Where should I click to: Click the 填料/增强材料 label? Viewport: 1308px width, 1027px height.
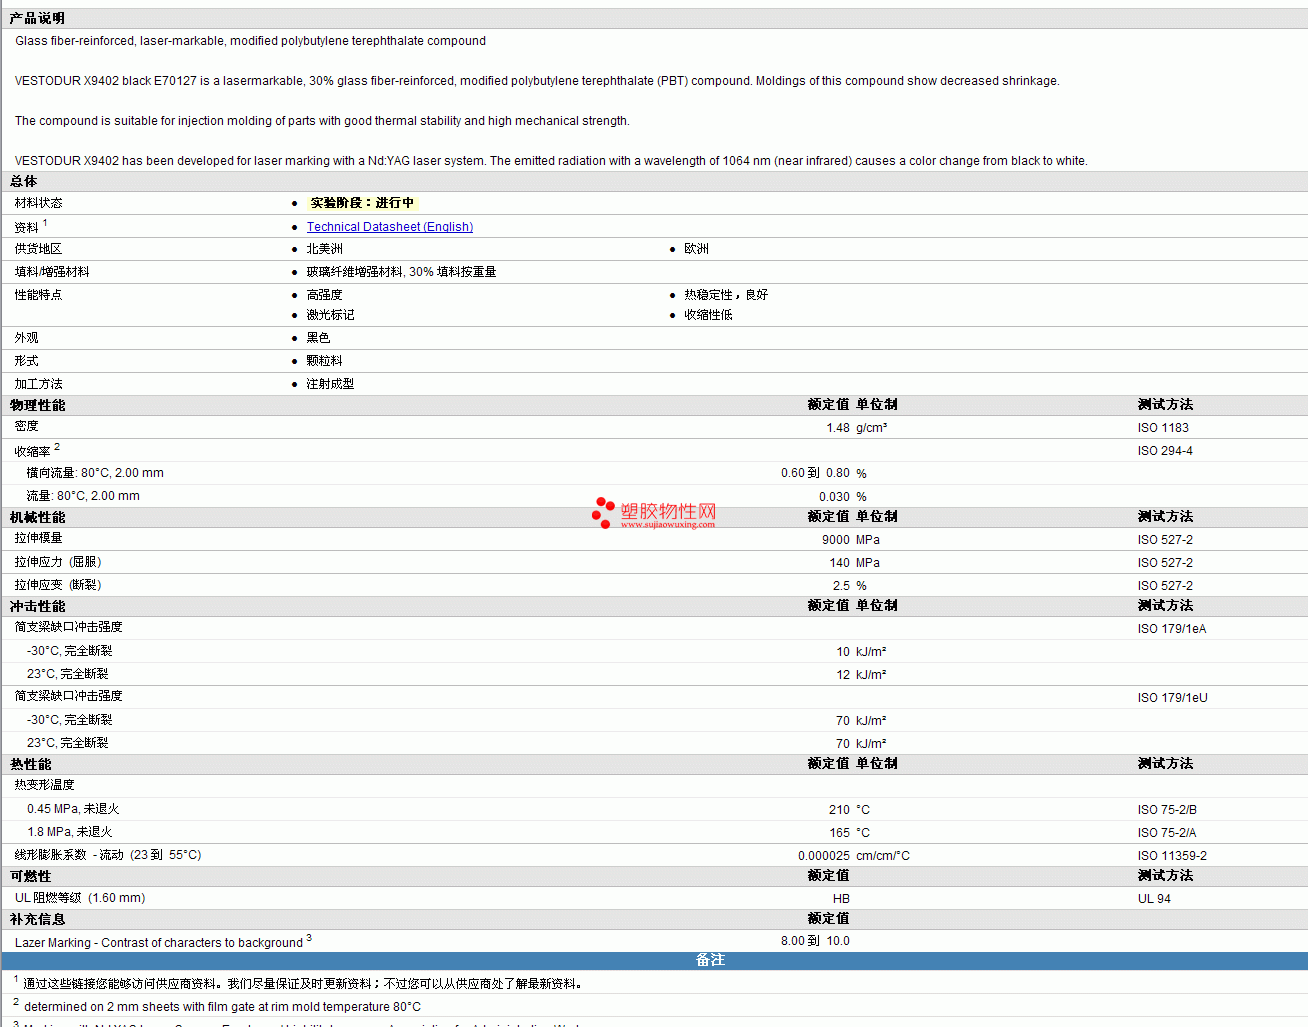tap(52, 272)
